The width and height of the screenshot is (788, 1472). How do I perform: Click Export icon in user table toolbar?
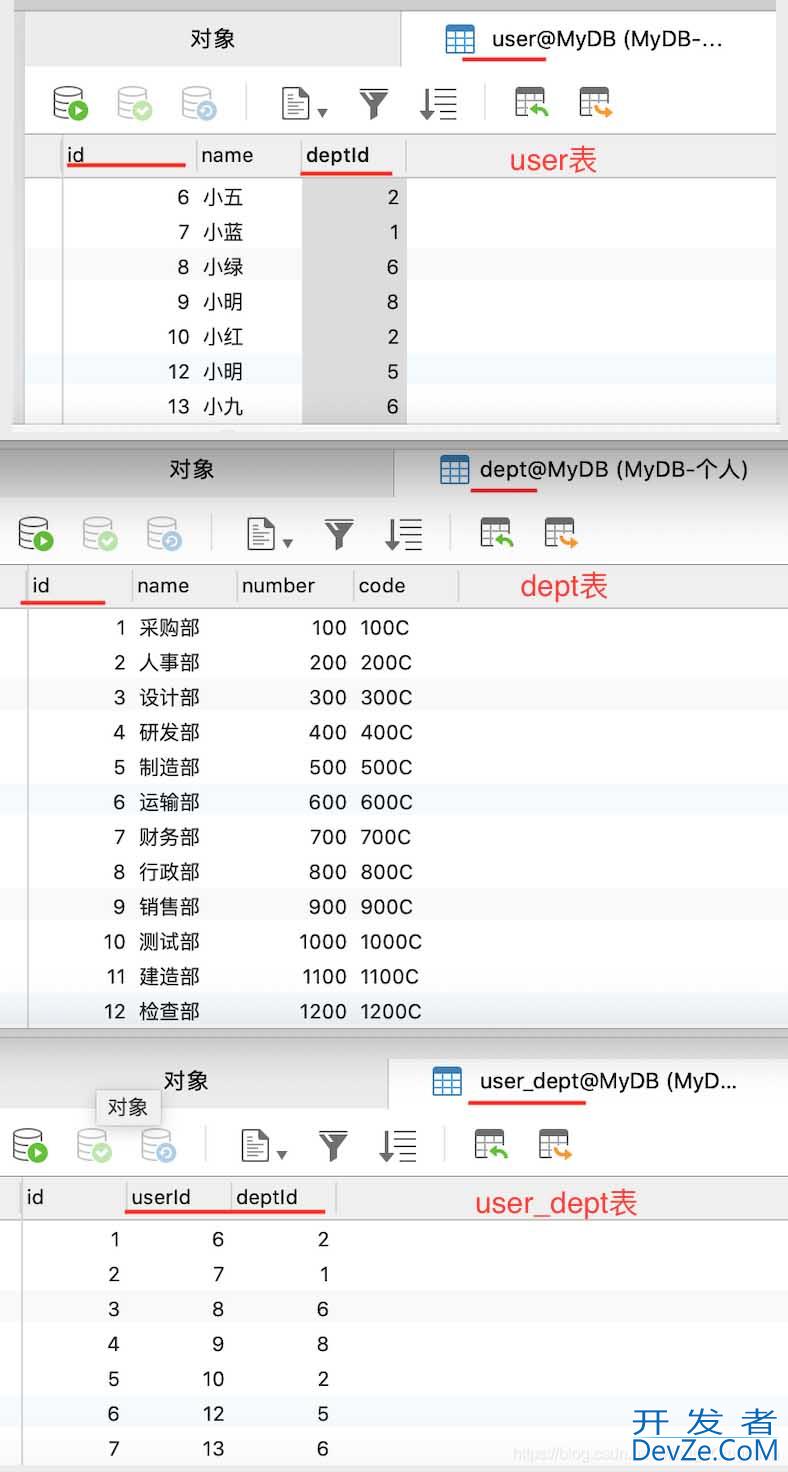click(x=595, y=102)
